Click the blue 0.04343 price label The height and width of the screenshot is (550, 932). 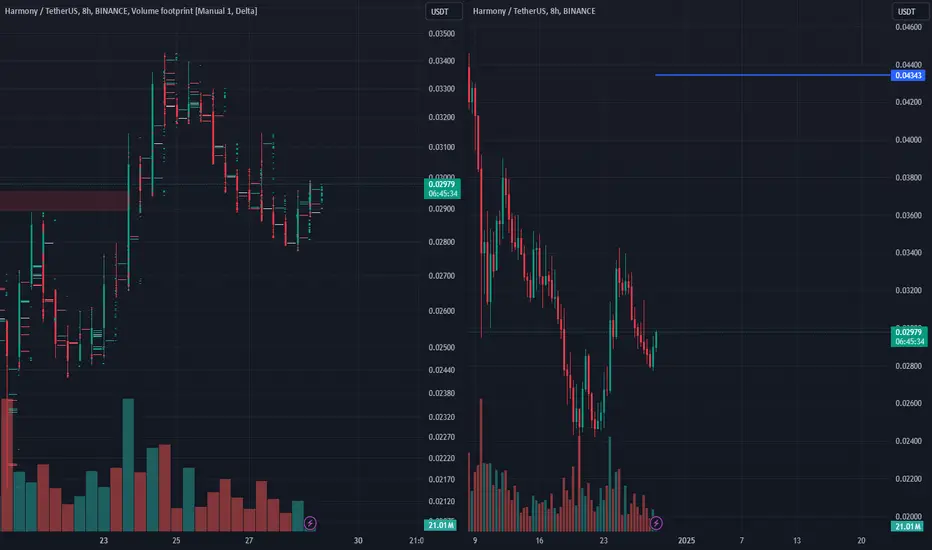pos(908,76)
